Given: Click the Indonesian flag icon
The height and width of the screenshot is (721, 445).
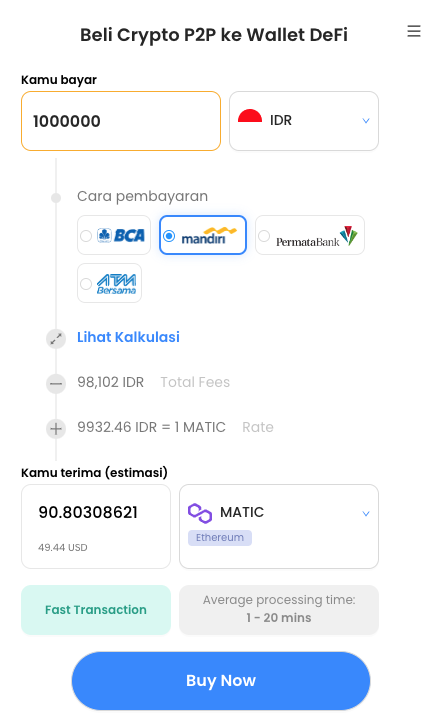Looking at the screenshot, I should click(250, 116).
